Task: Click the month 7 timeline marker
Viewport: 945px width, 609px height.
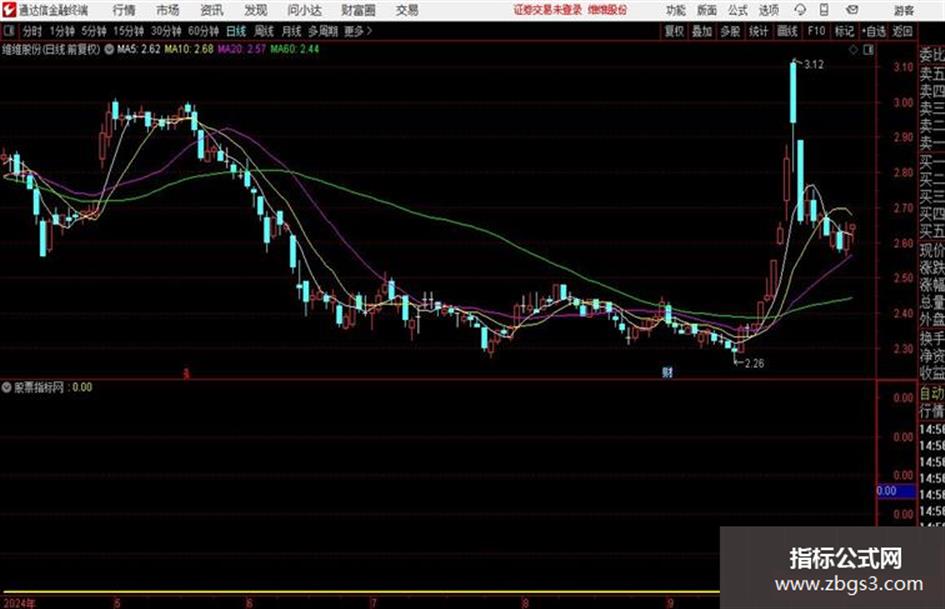Action: coord(374,603)
